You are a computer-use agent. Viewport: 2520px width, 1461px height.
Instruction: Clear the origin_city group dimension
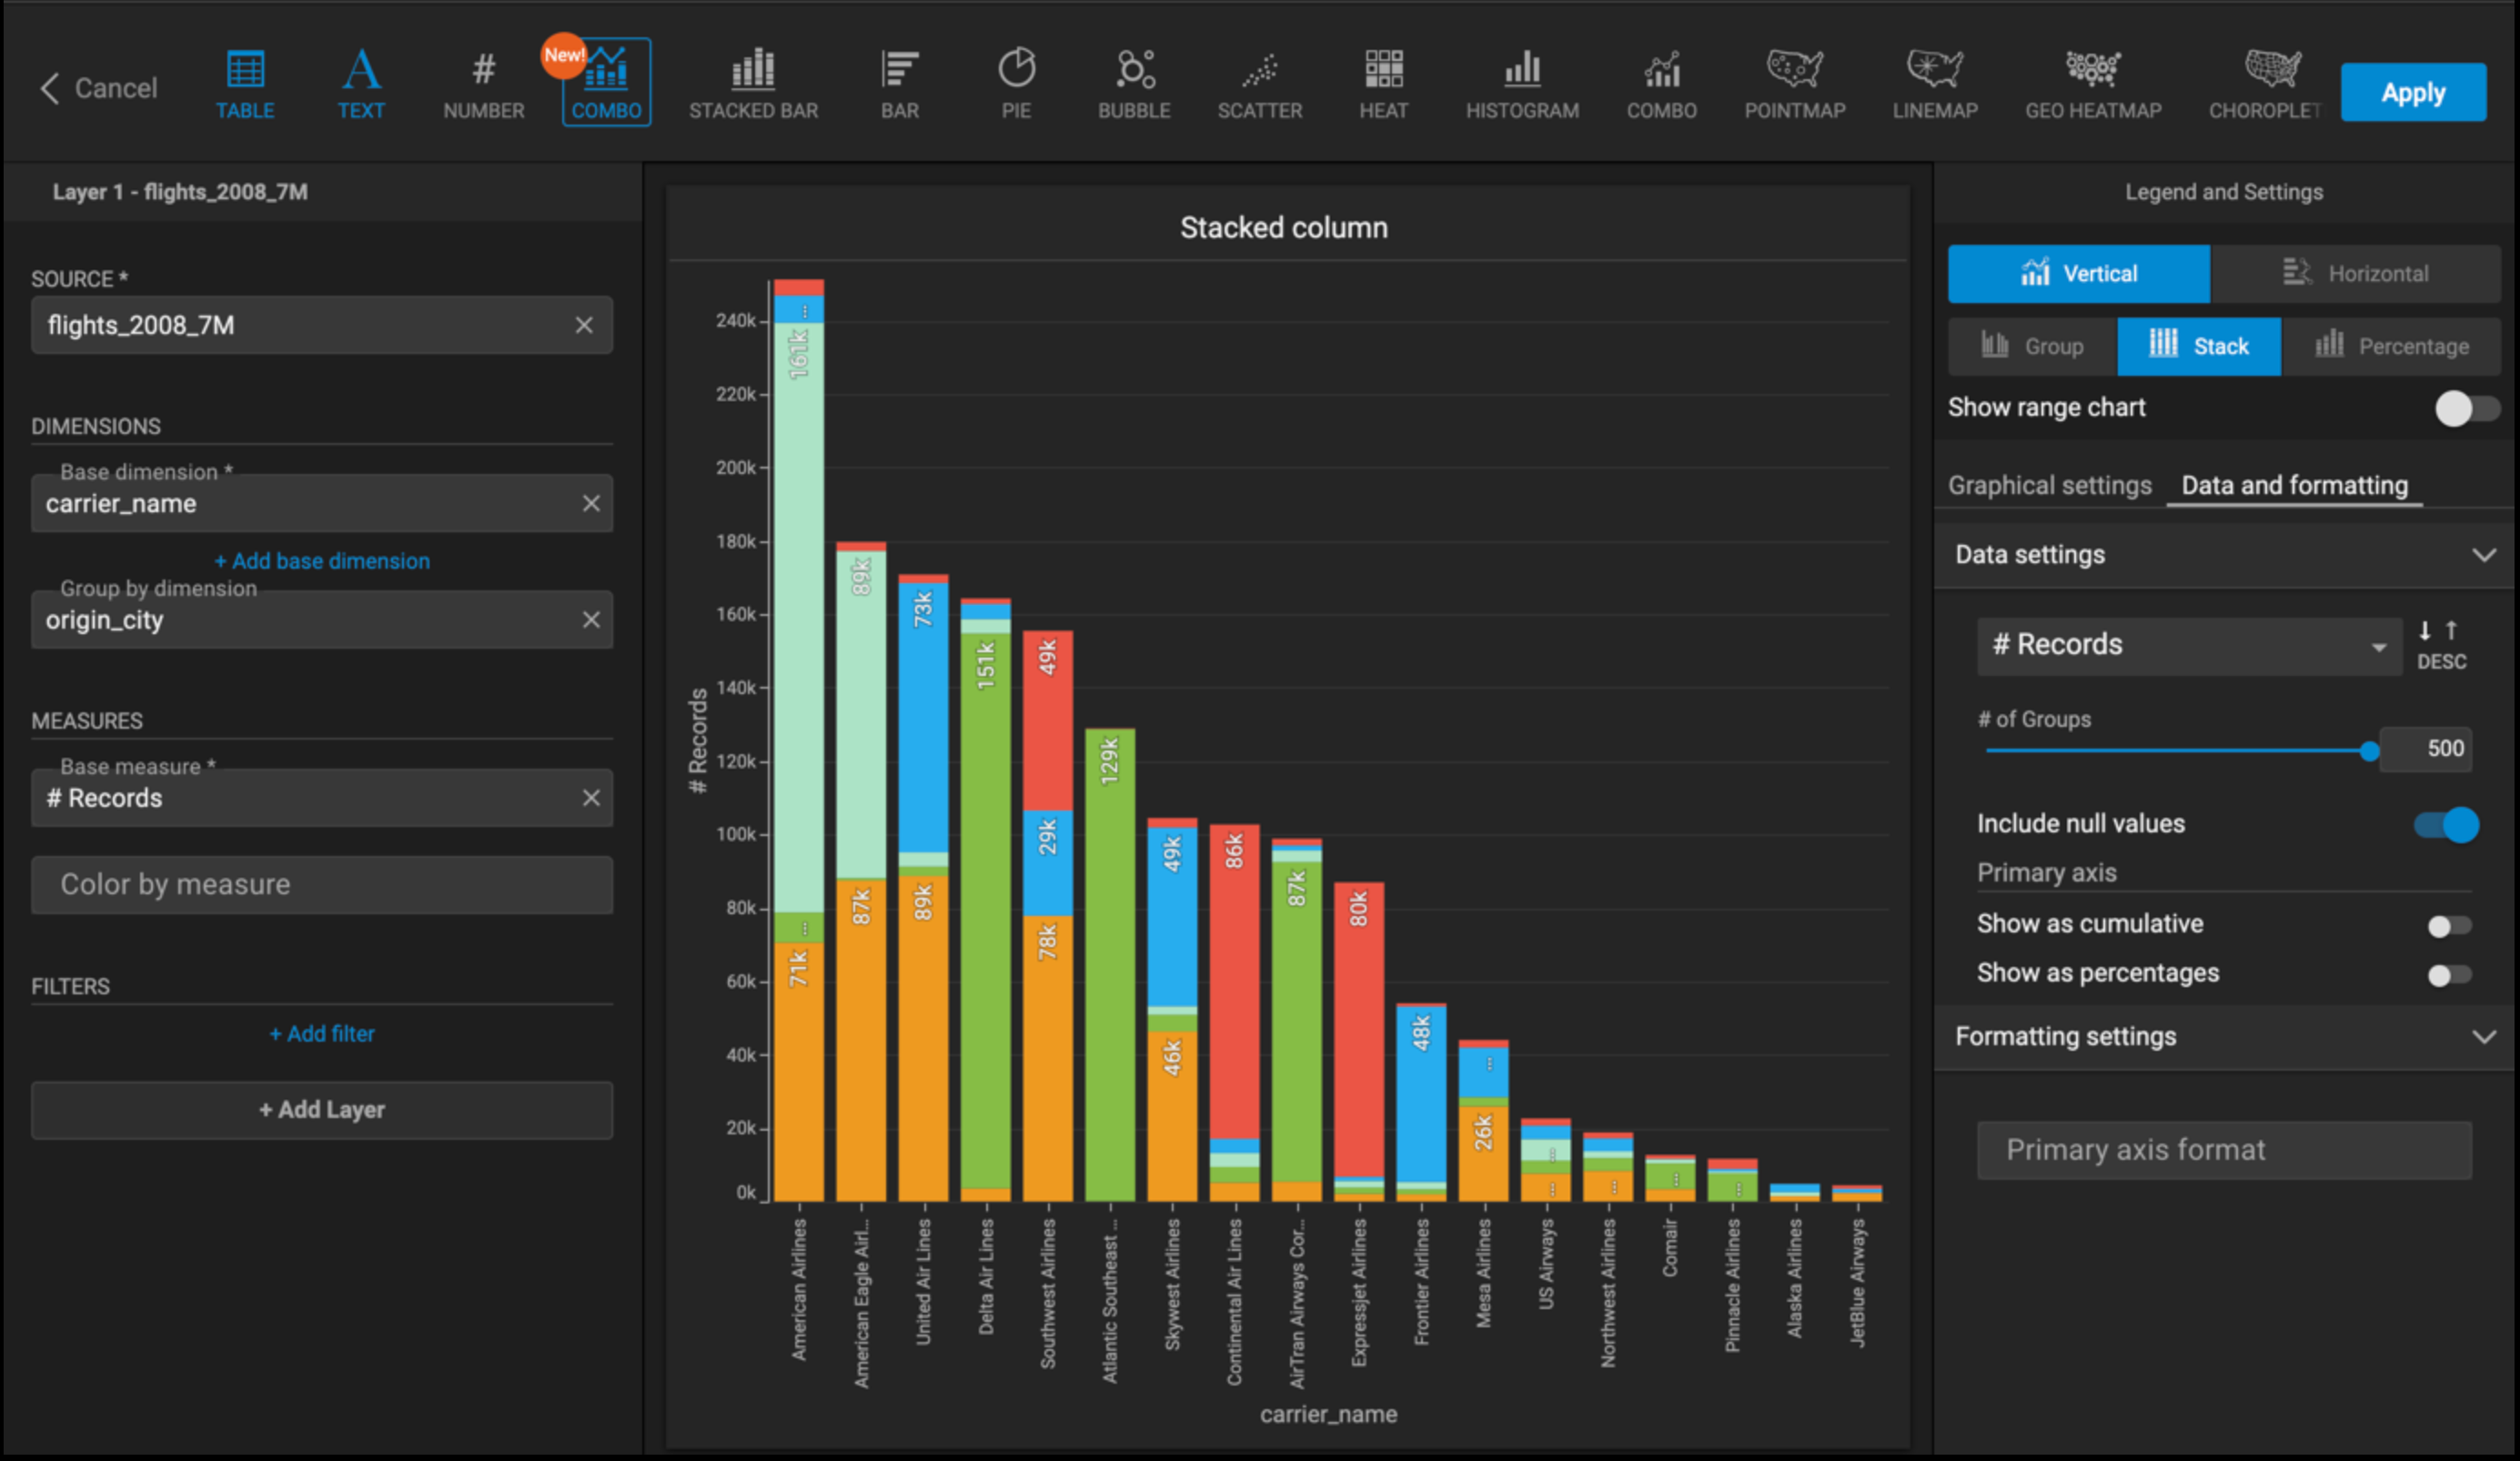pyautogui.click(x=591, y=620)
